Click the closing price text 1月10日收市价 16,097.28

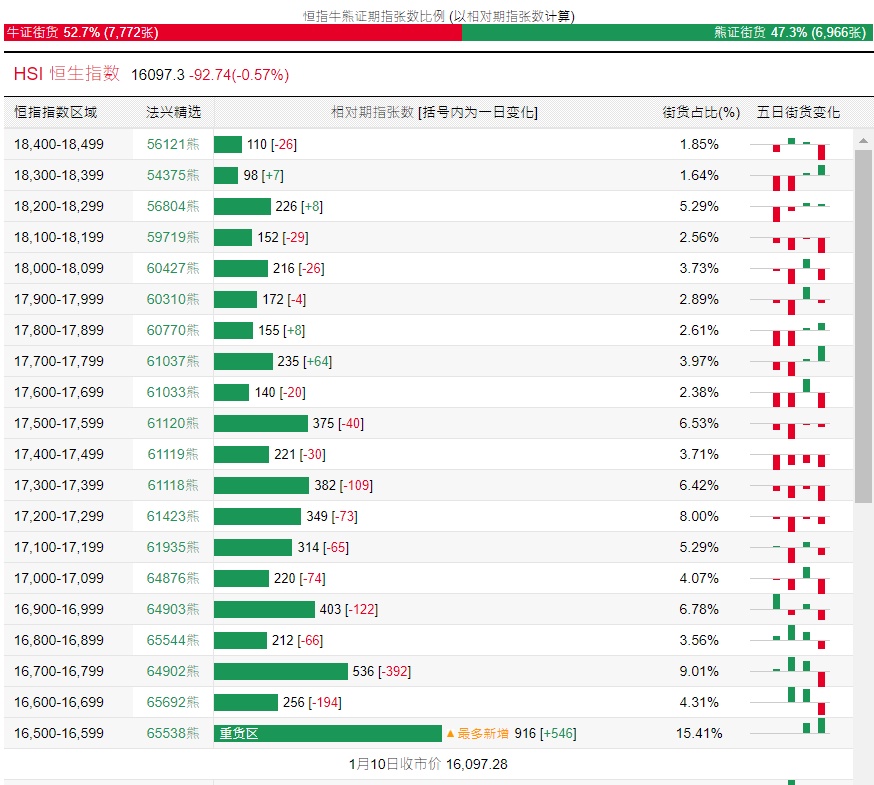point(428,764)
